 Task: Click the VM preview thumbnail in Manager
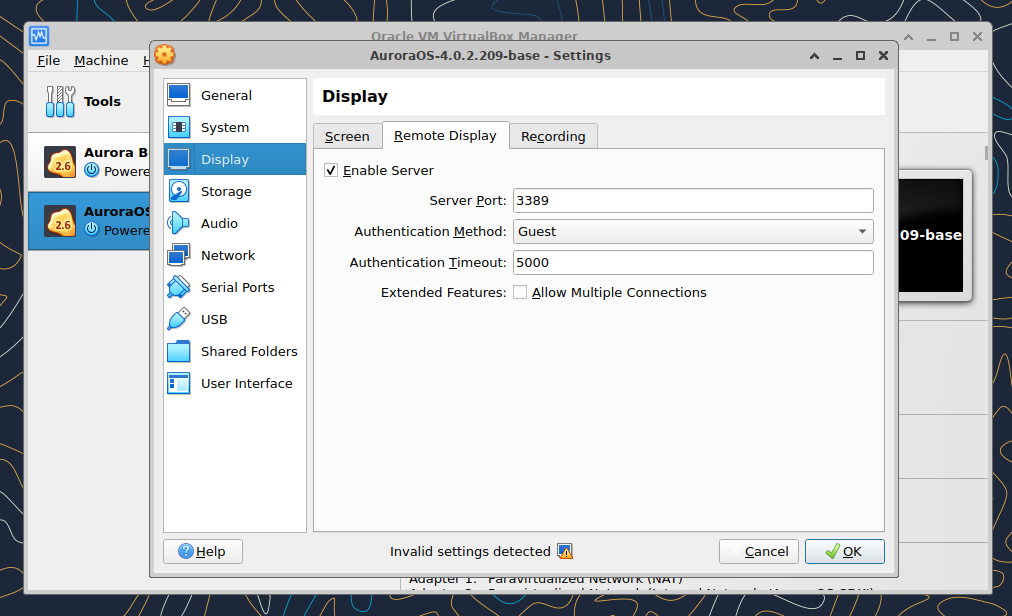[931, 235]
